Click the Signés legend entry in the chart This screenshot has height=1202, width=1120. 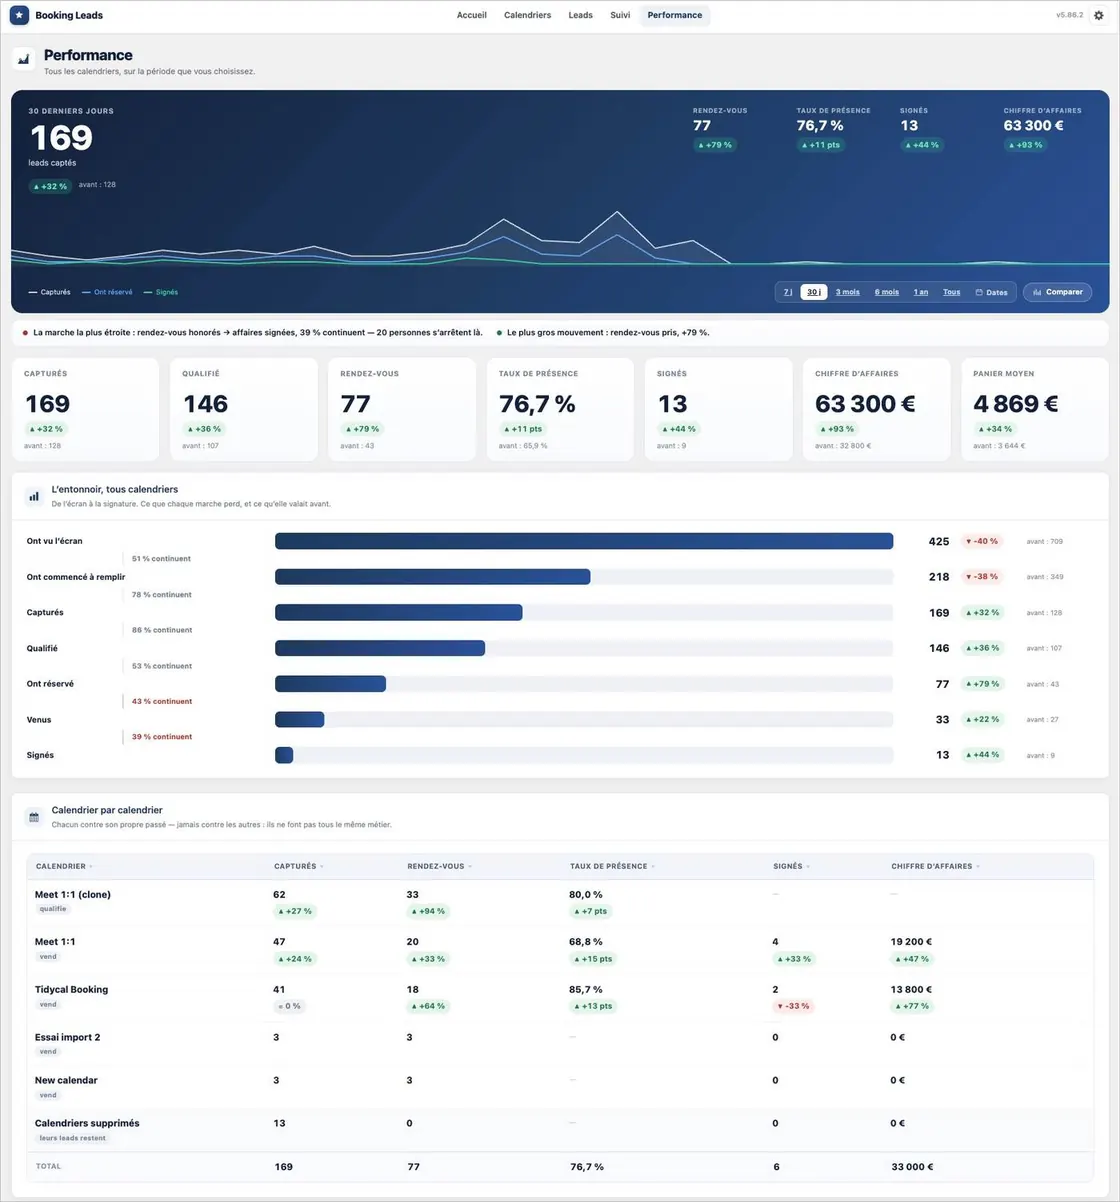[161, 292]
